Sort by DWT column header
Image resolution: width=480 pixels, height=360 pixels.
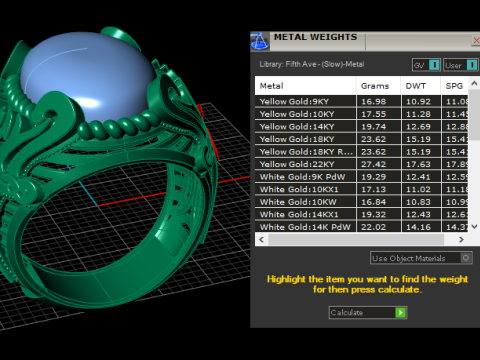point(420,86)
